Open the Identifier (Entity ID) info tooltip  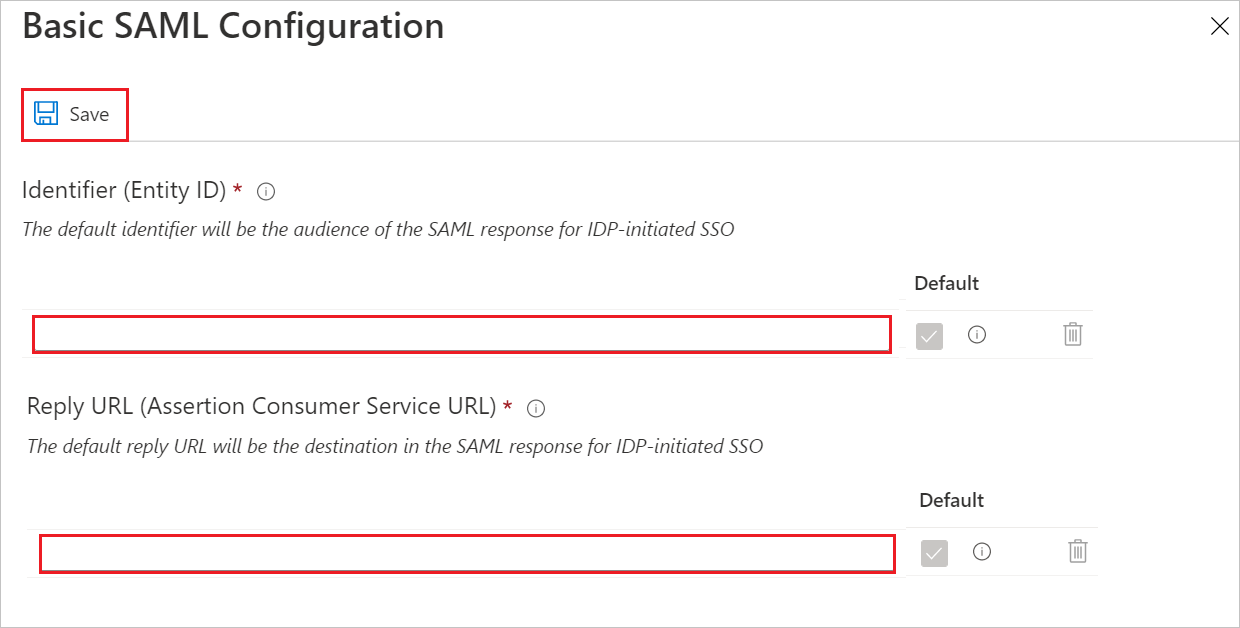[265, 190]
